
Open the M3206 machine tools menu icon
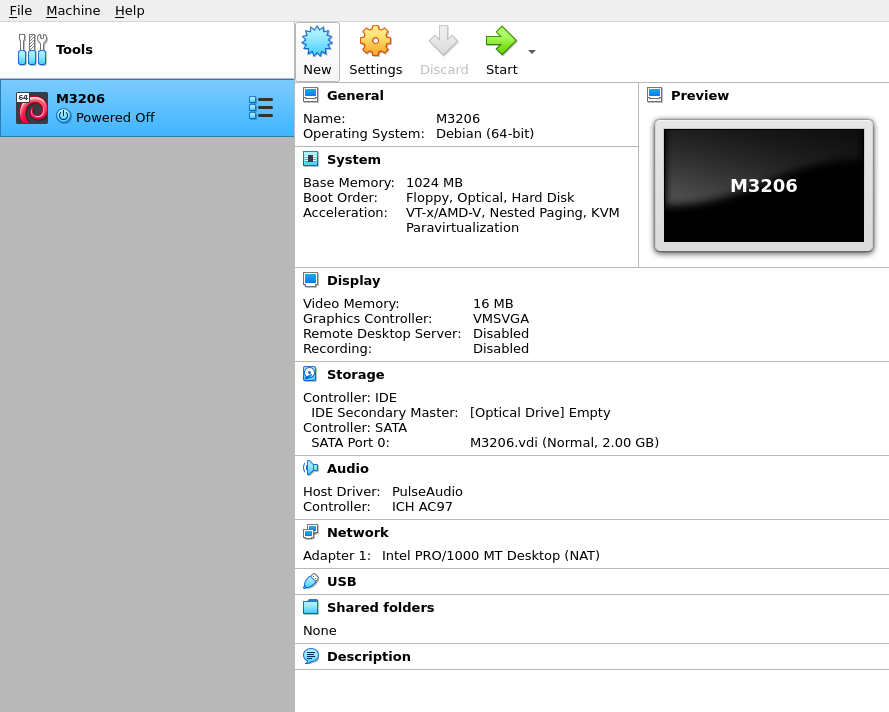pos(261,108)
